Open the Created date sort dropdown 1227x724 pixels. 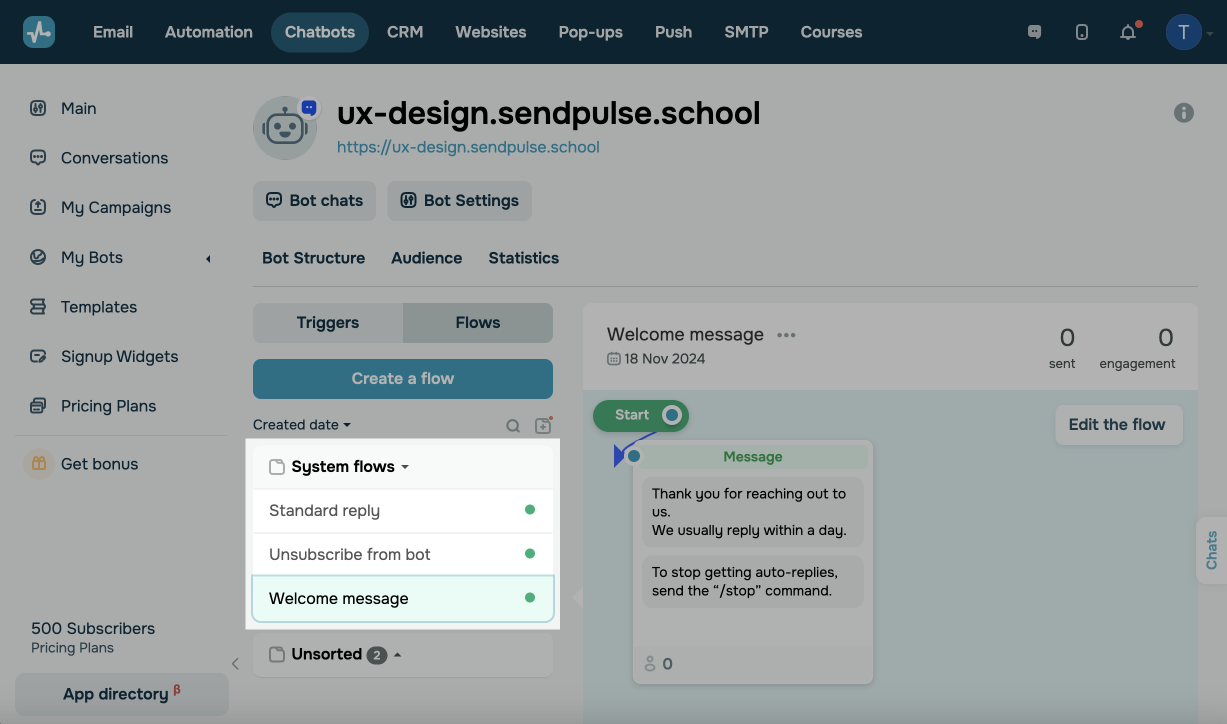(302, 425)
